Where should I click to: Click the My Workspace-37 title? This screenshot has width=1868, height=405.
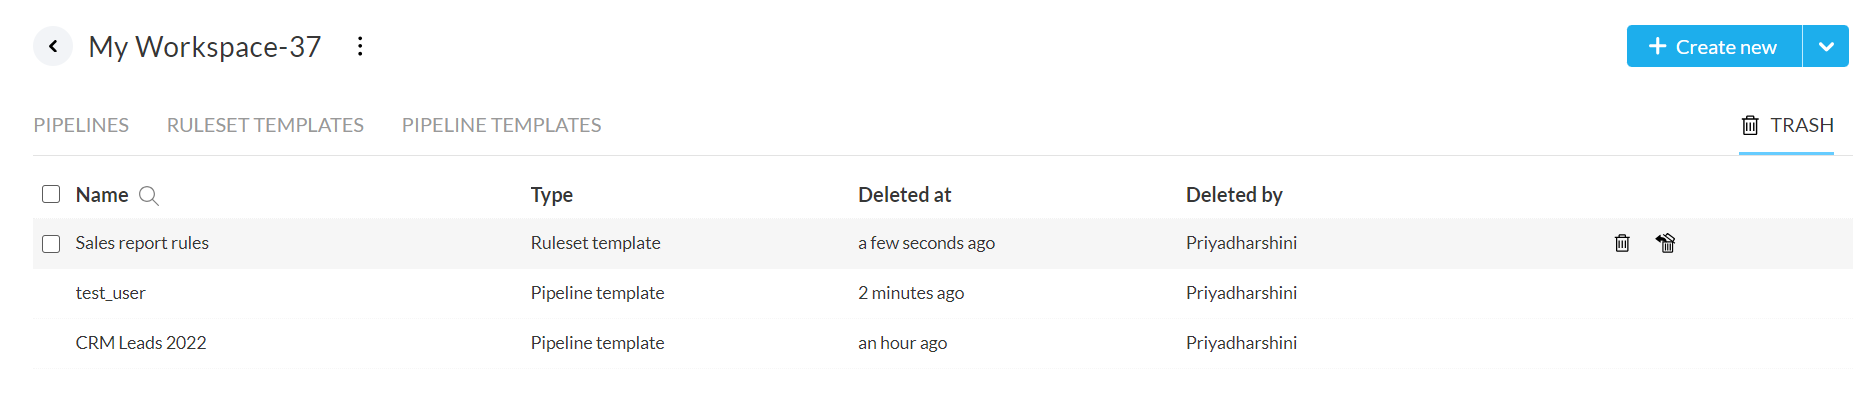coord(205,47)
